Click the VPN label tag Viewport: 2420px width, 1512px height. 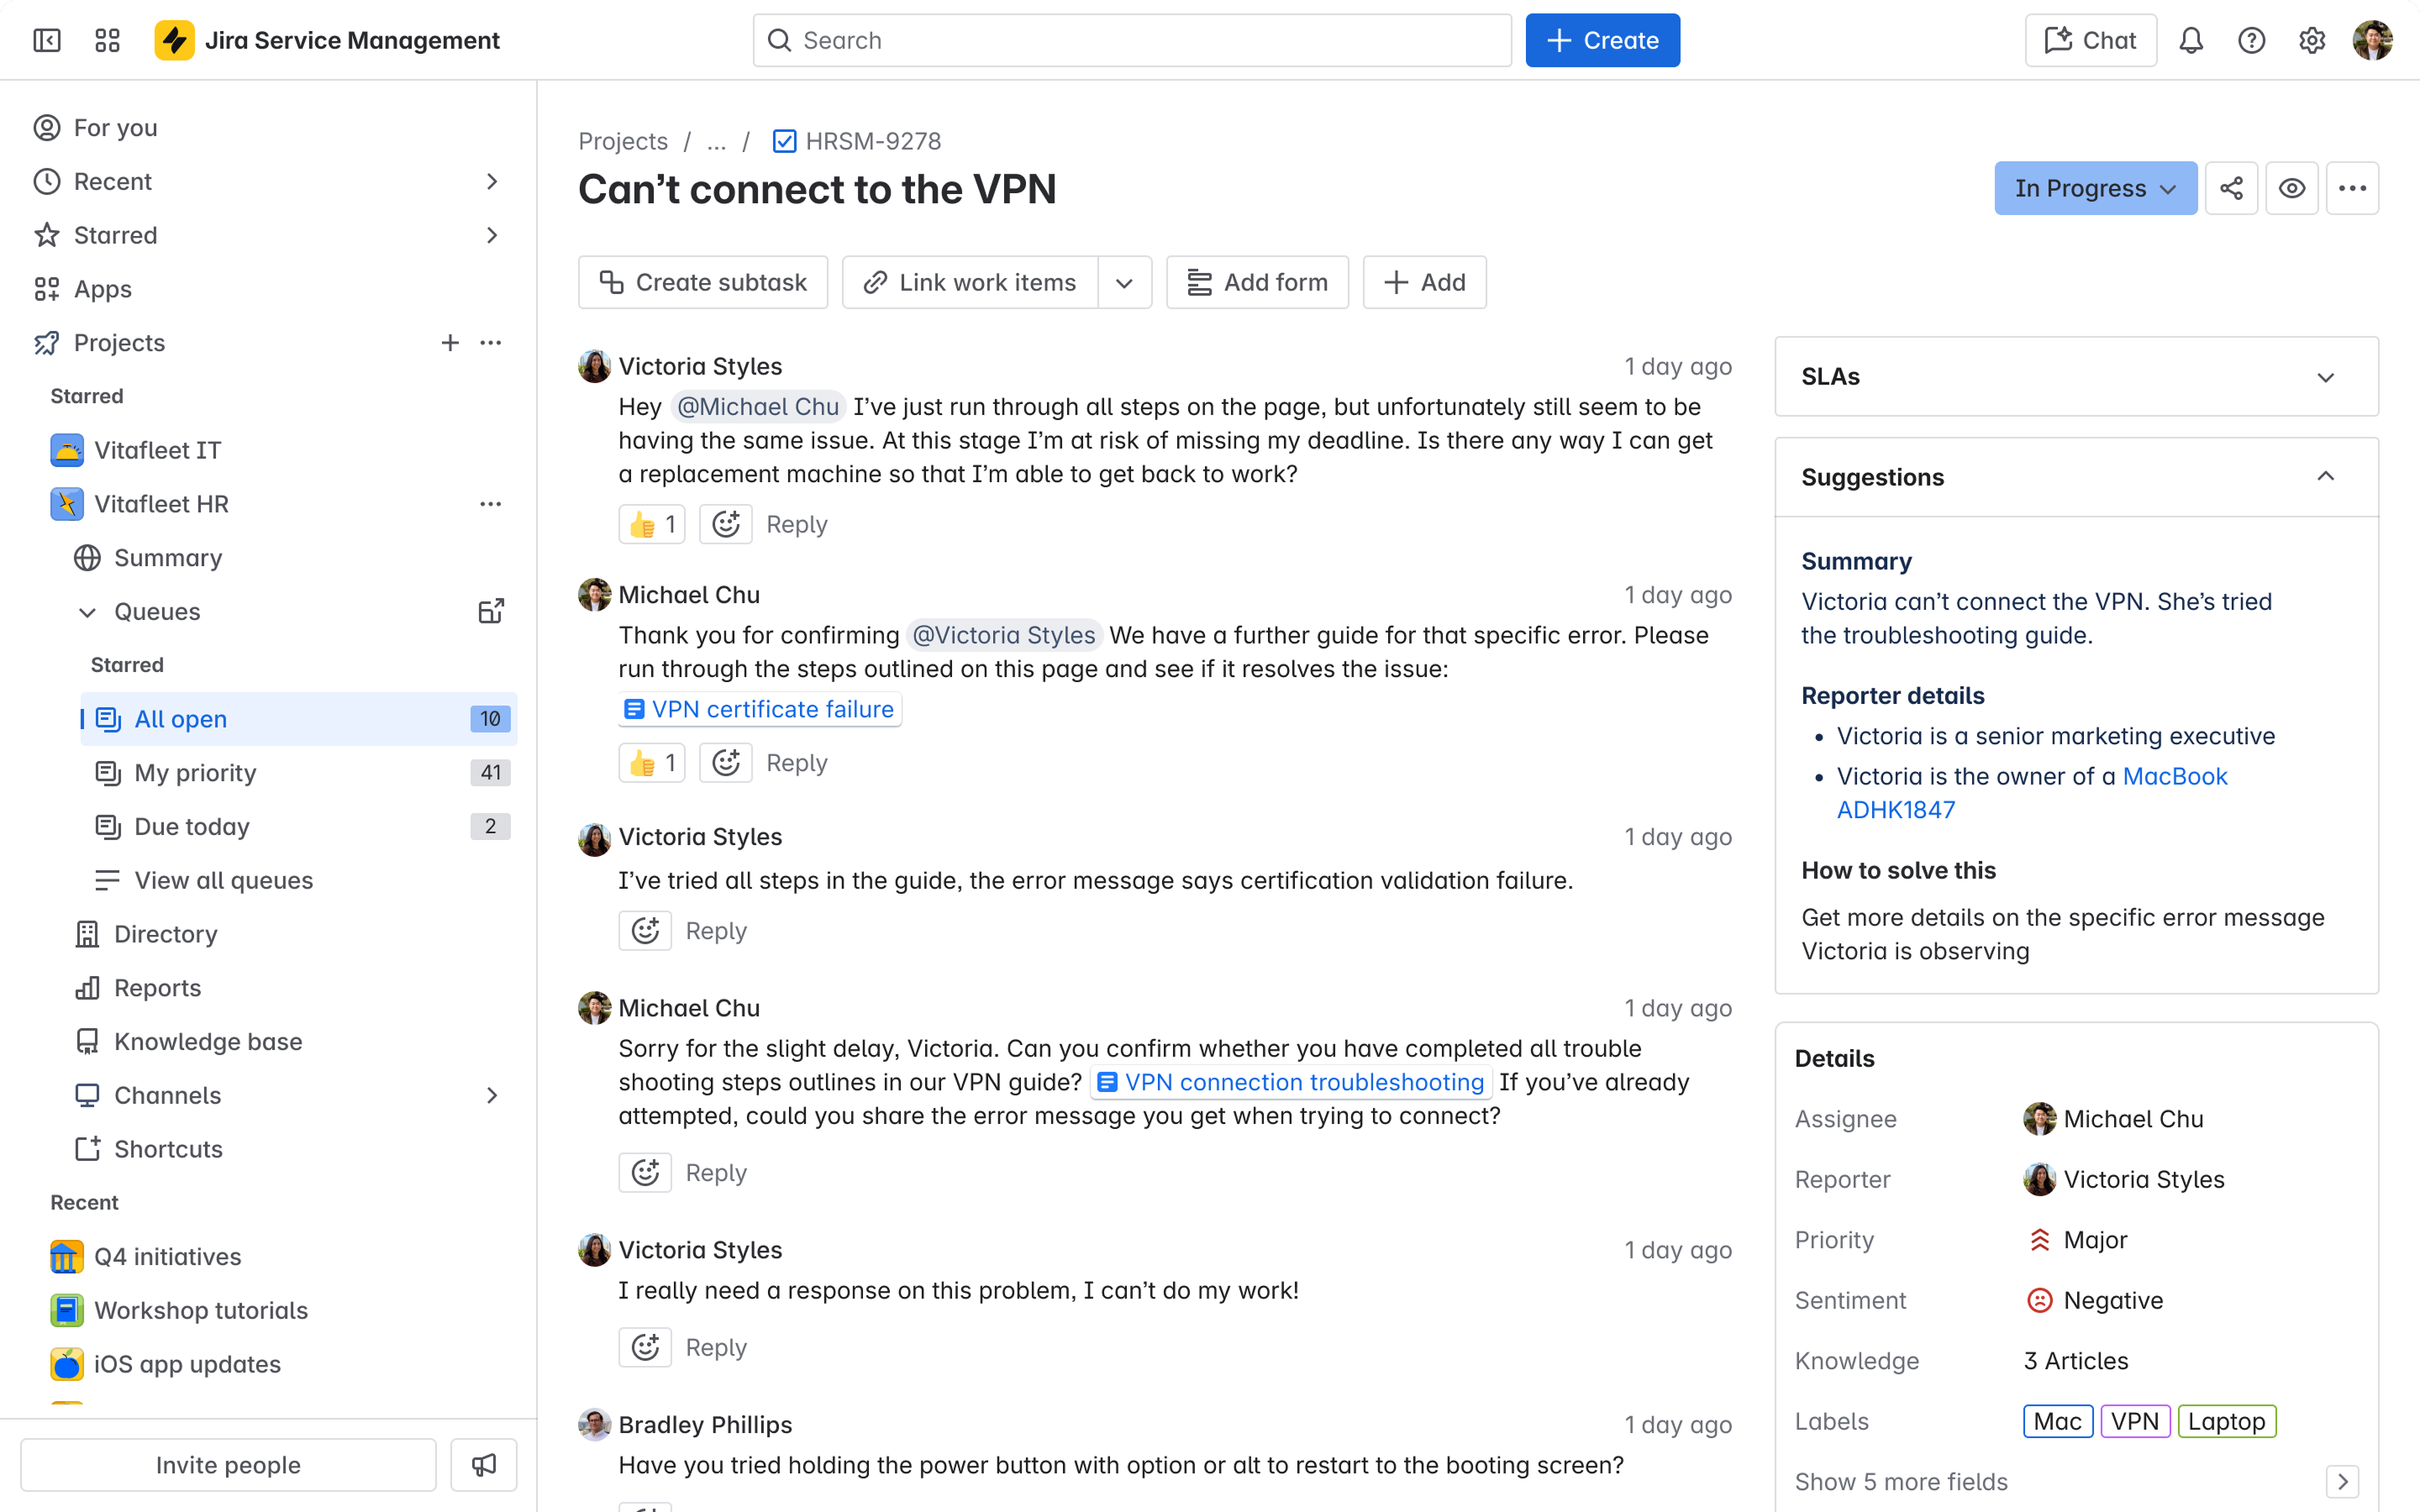point(2134,1421)
